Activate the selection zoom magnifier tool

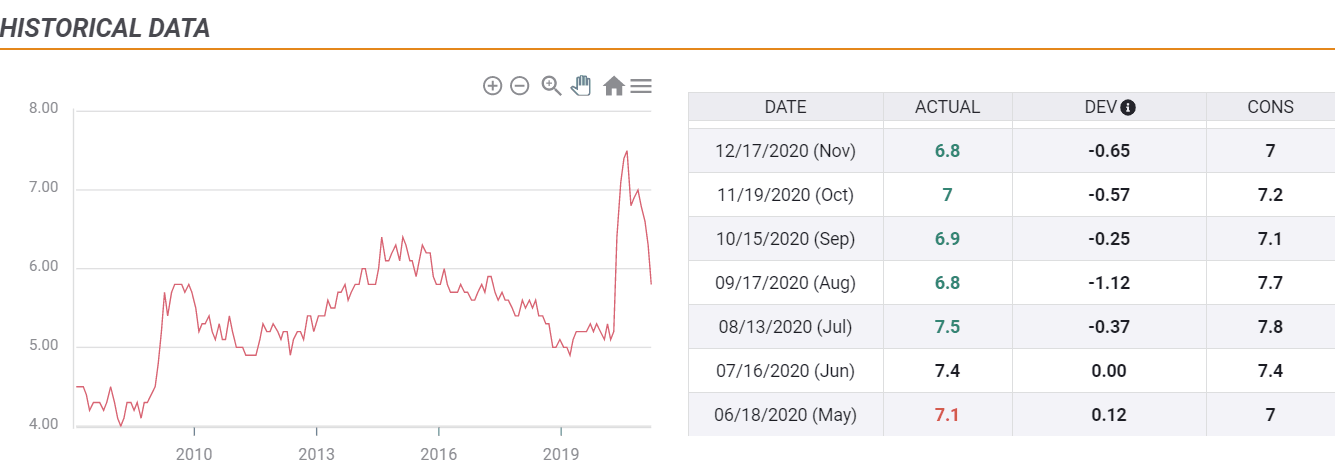[551, 86]
